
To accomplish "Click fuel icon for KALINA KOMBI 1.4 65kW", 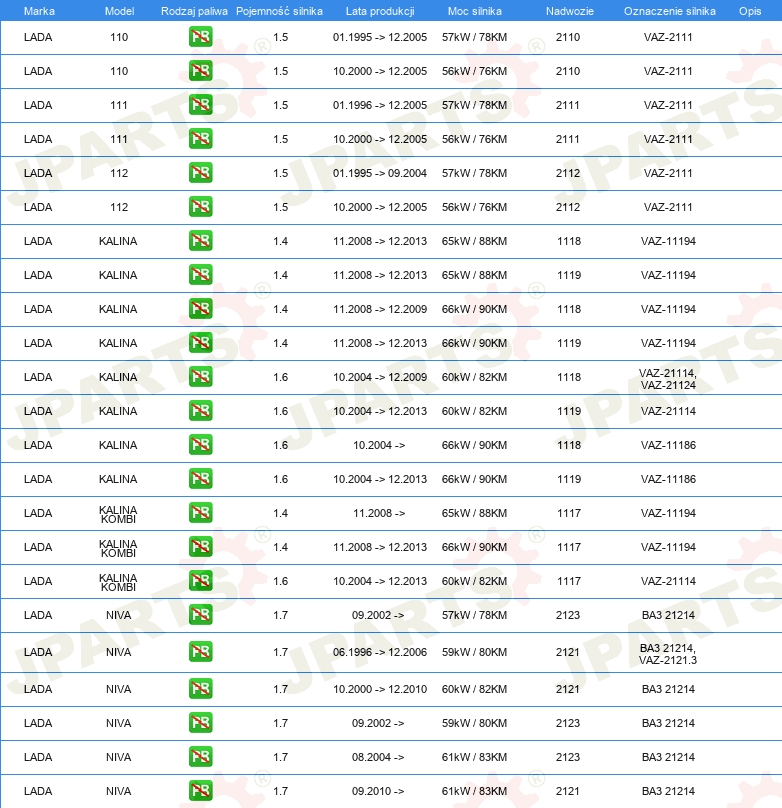I will tap(200, 513).
